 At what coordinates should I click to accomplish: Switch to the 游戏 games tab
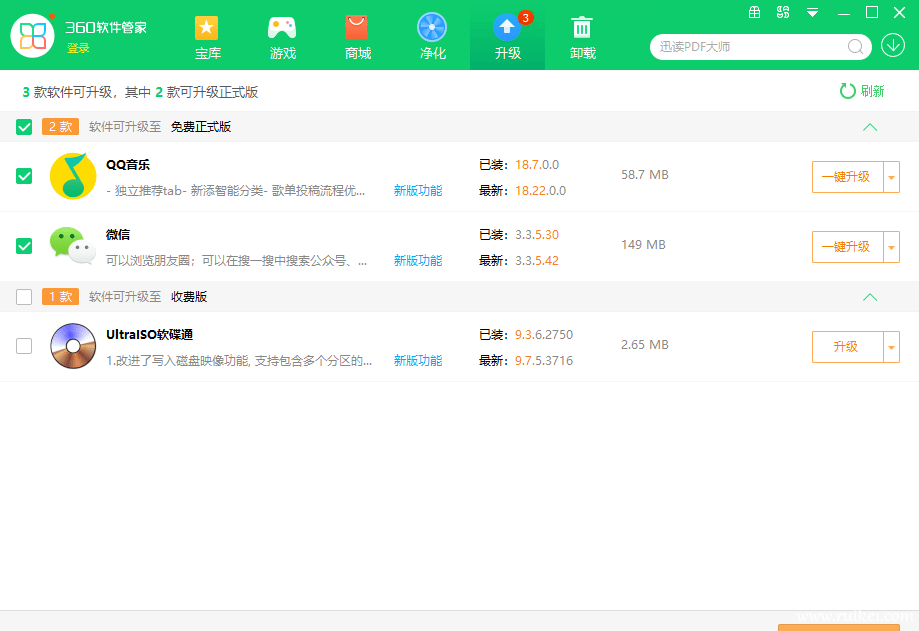pos(282,38)
